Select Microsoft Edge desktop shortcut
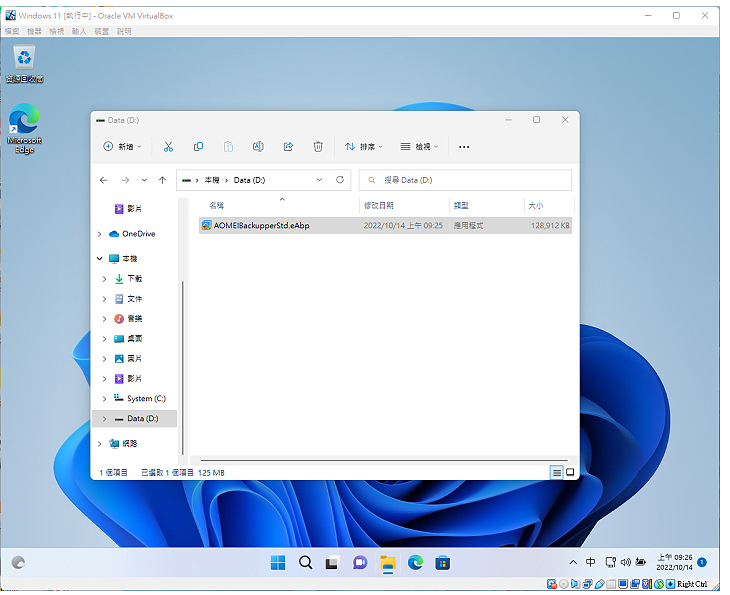This screenshot has width=730, height=595. click(x=24, y=129)
